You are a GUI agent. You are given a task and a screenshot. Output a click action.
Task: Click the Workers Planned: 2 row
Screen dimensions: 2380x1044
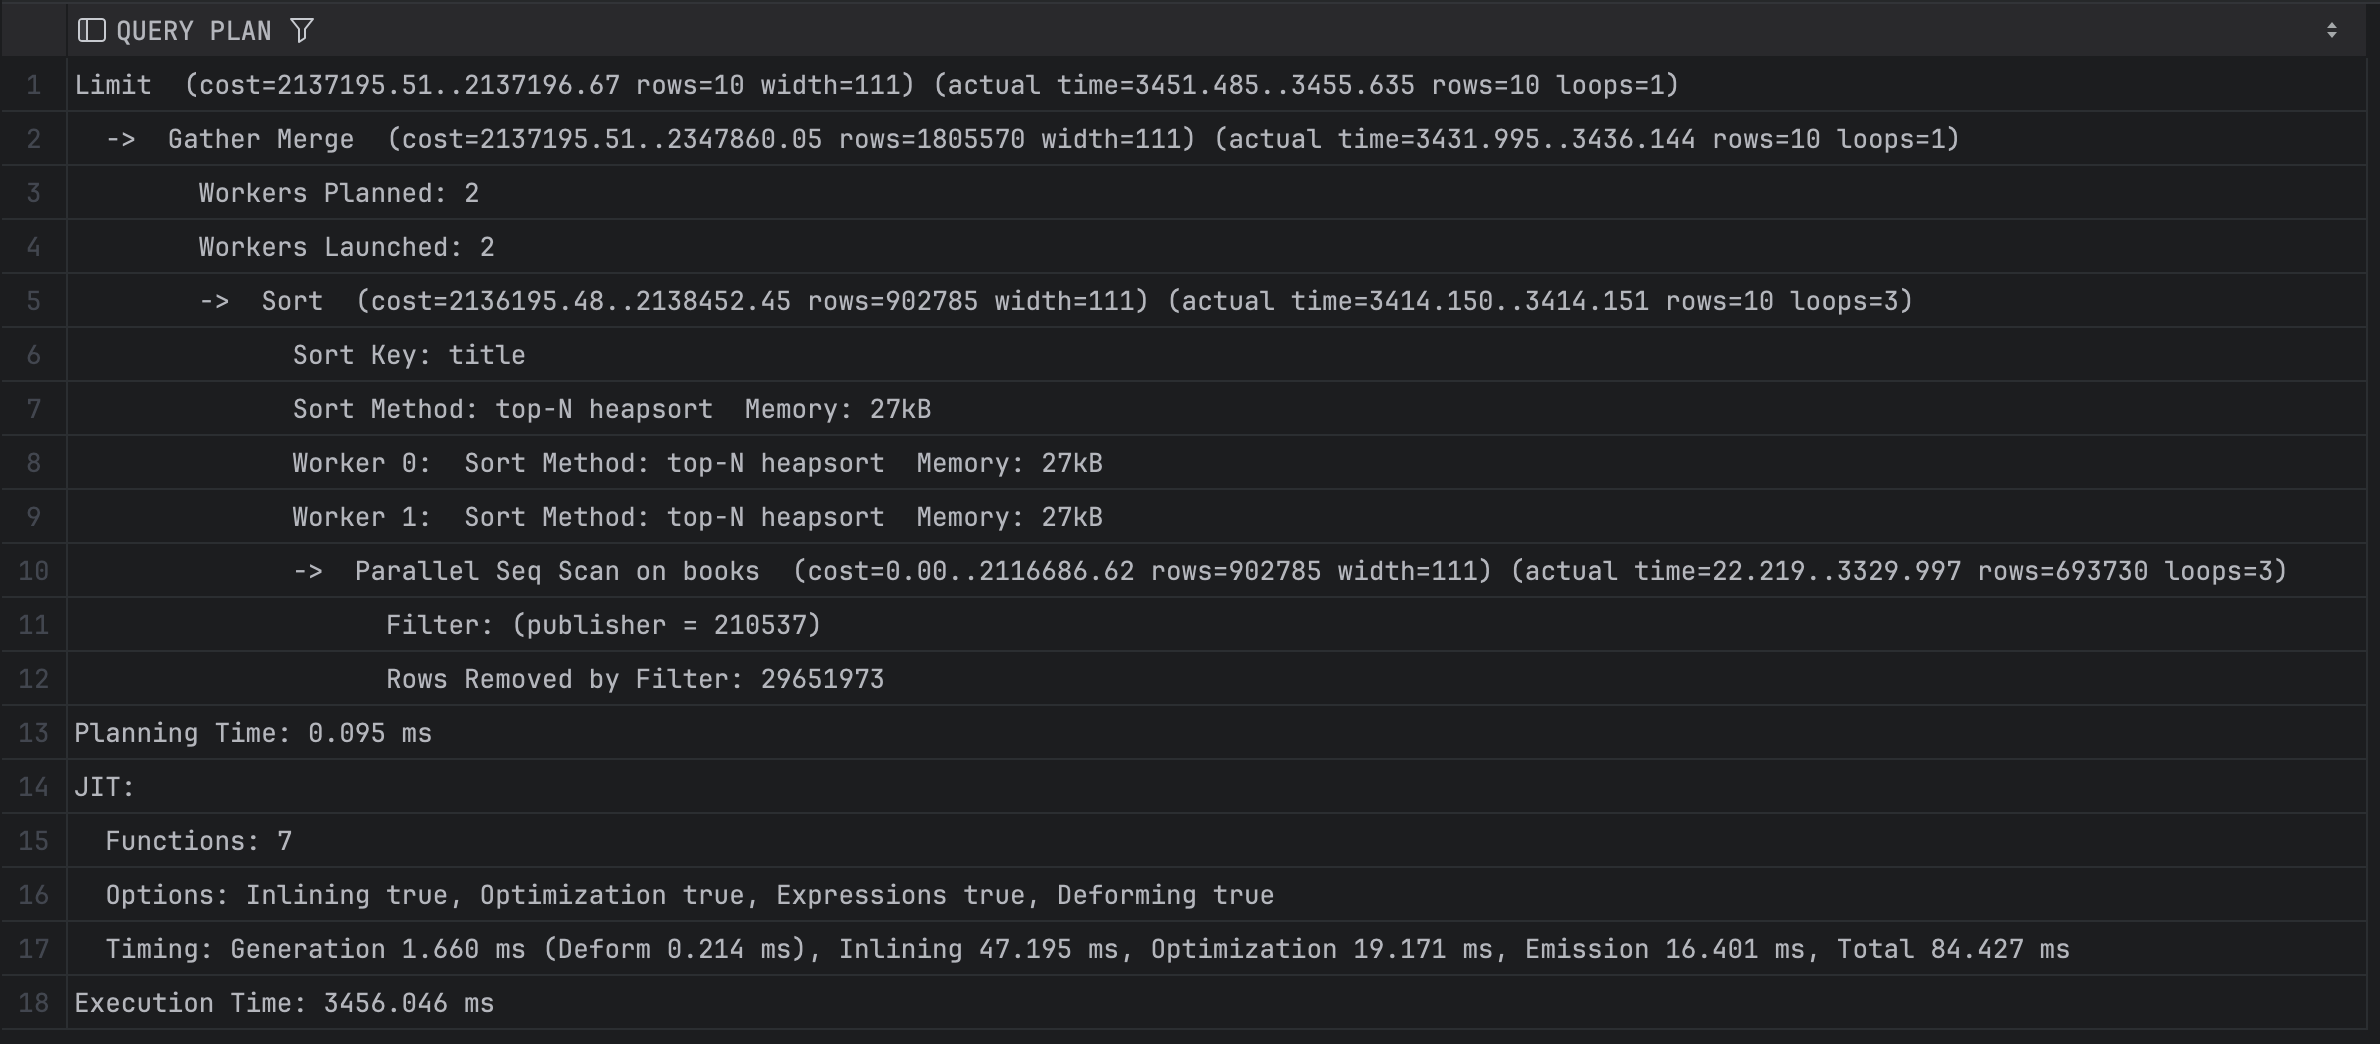(339, 193)
